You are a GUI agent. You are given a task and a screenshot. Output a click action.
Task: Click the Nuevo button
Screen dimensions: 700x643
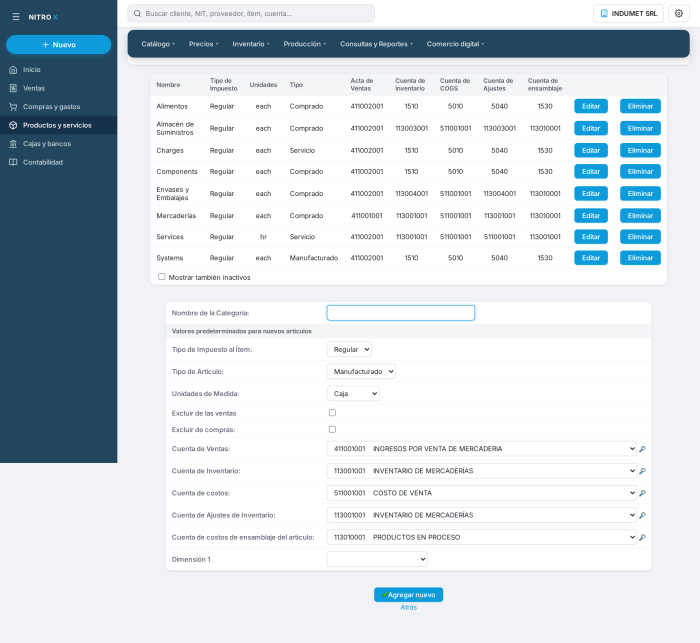[x=58, y=45]
